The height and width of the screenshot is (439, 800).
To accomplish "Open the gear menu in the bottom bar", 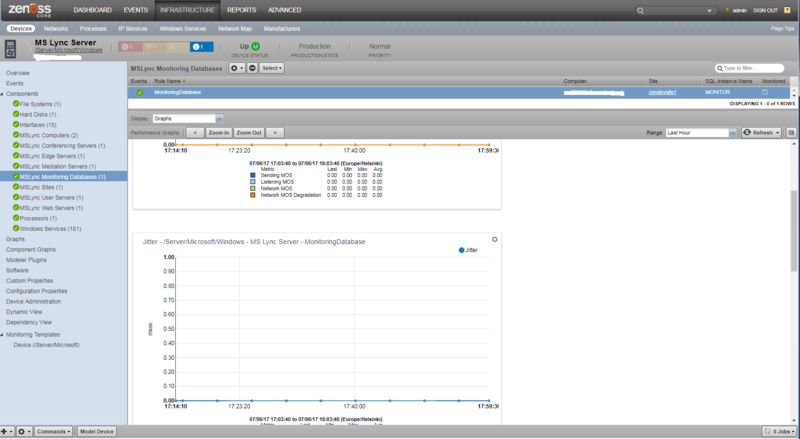I will [x=24, y=431].
